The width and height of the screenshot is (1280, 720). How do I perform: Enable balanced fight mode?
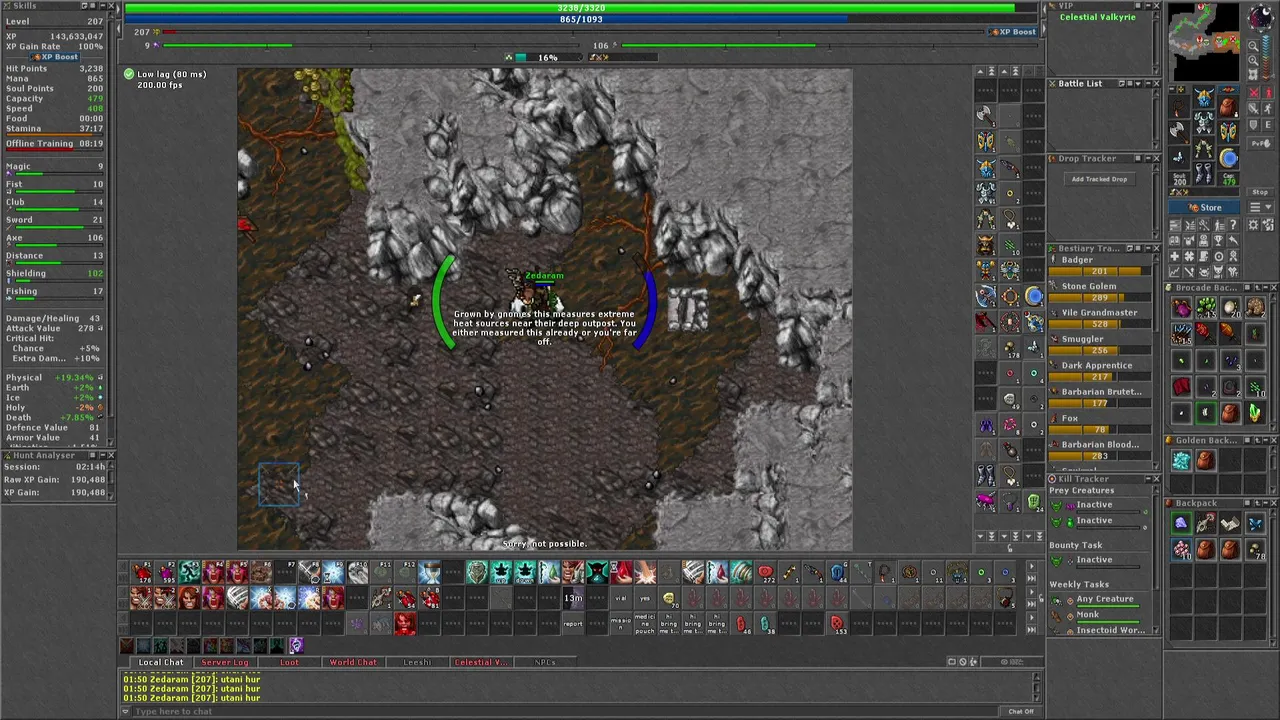click(x=1254, y=108)
